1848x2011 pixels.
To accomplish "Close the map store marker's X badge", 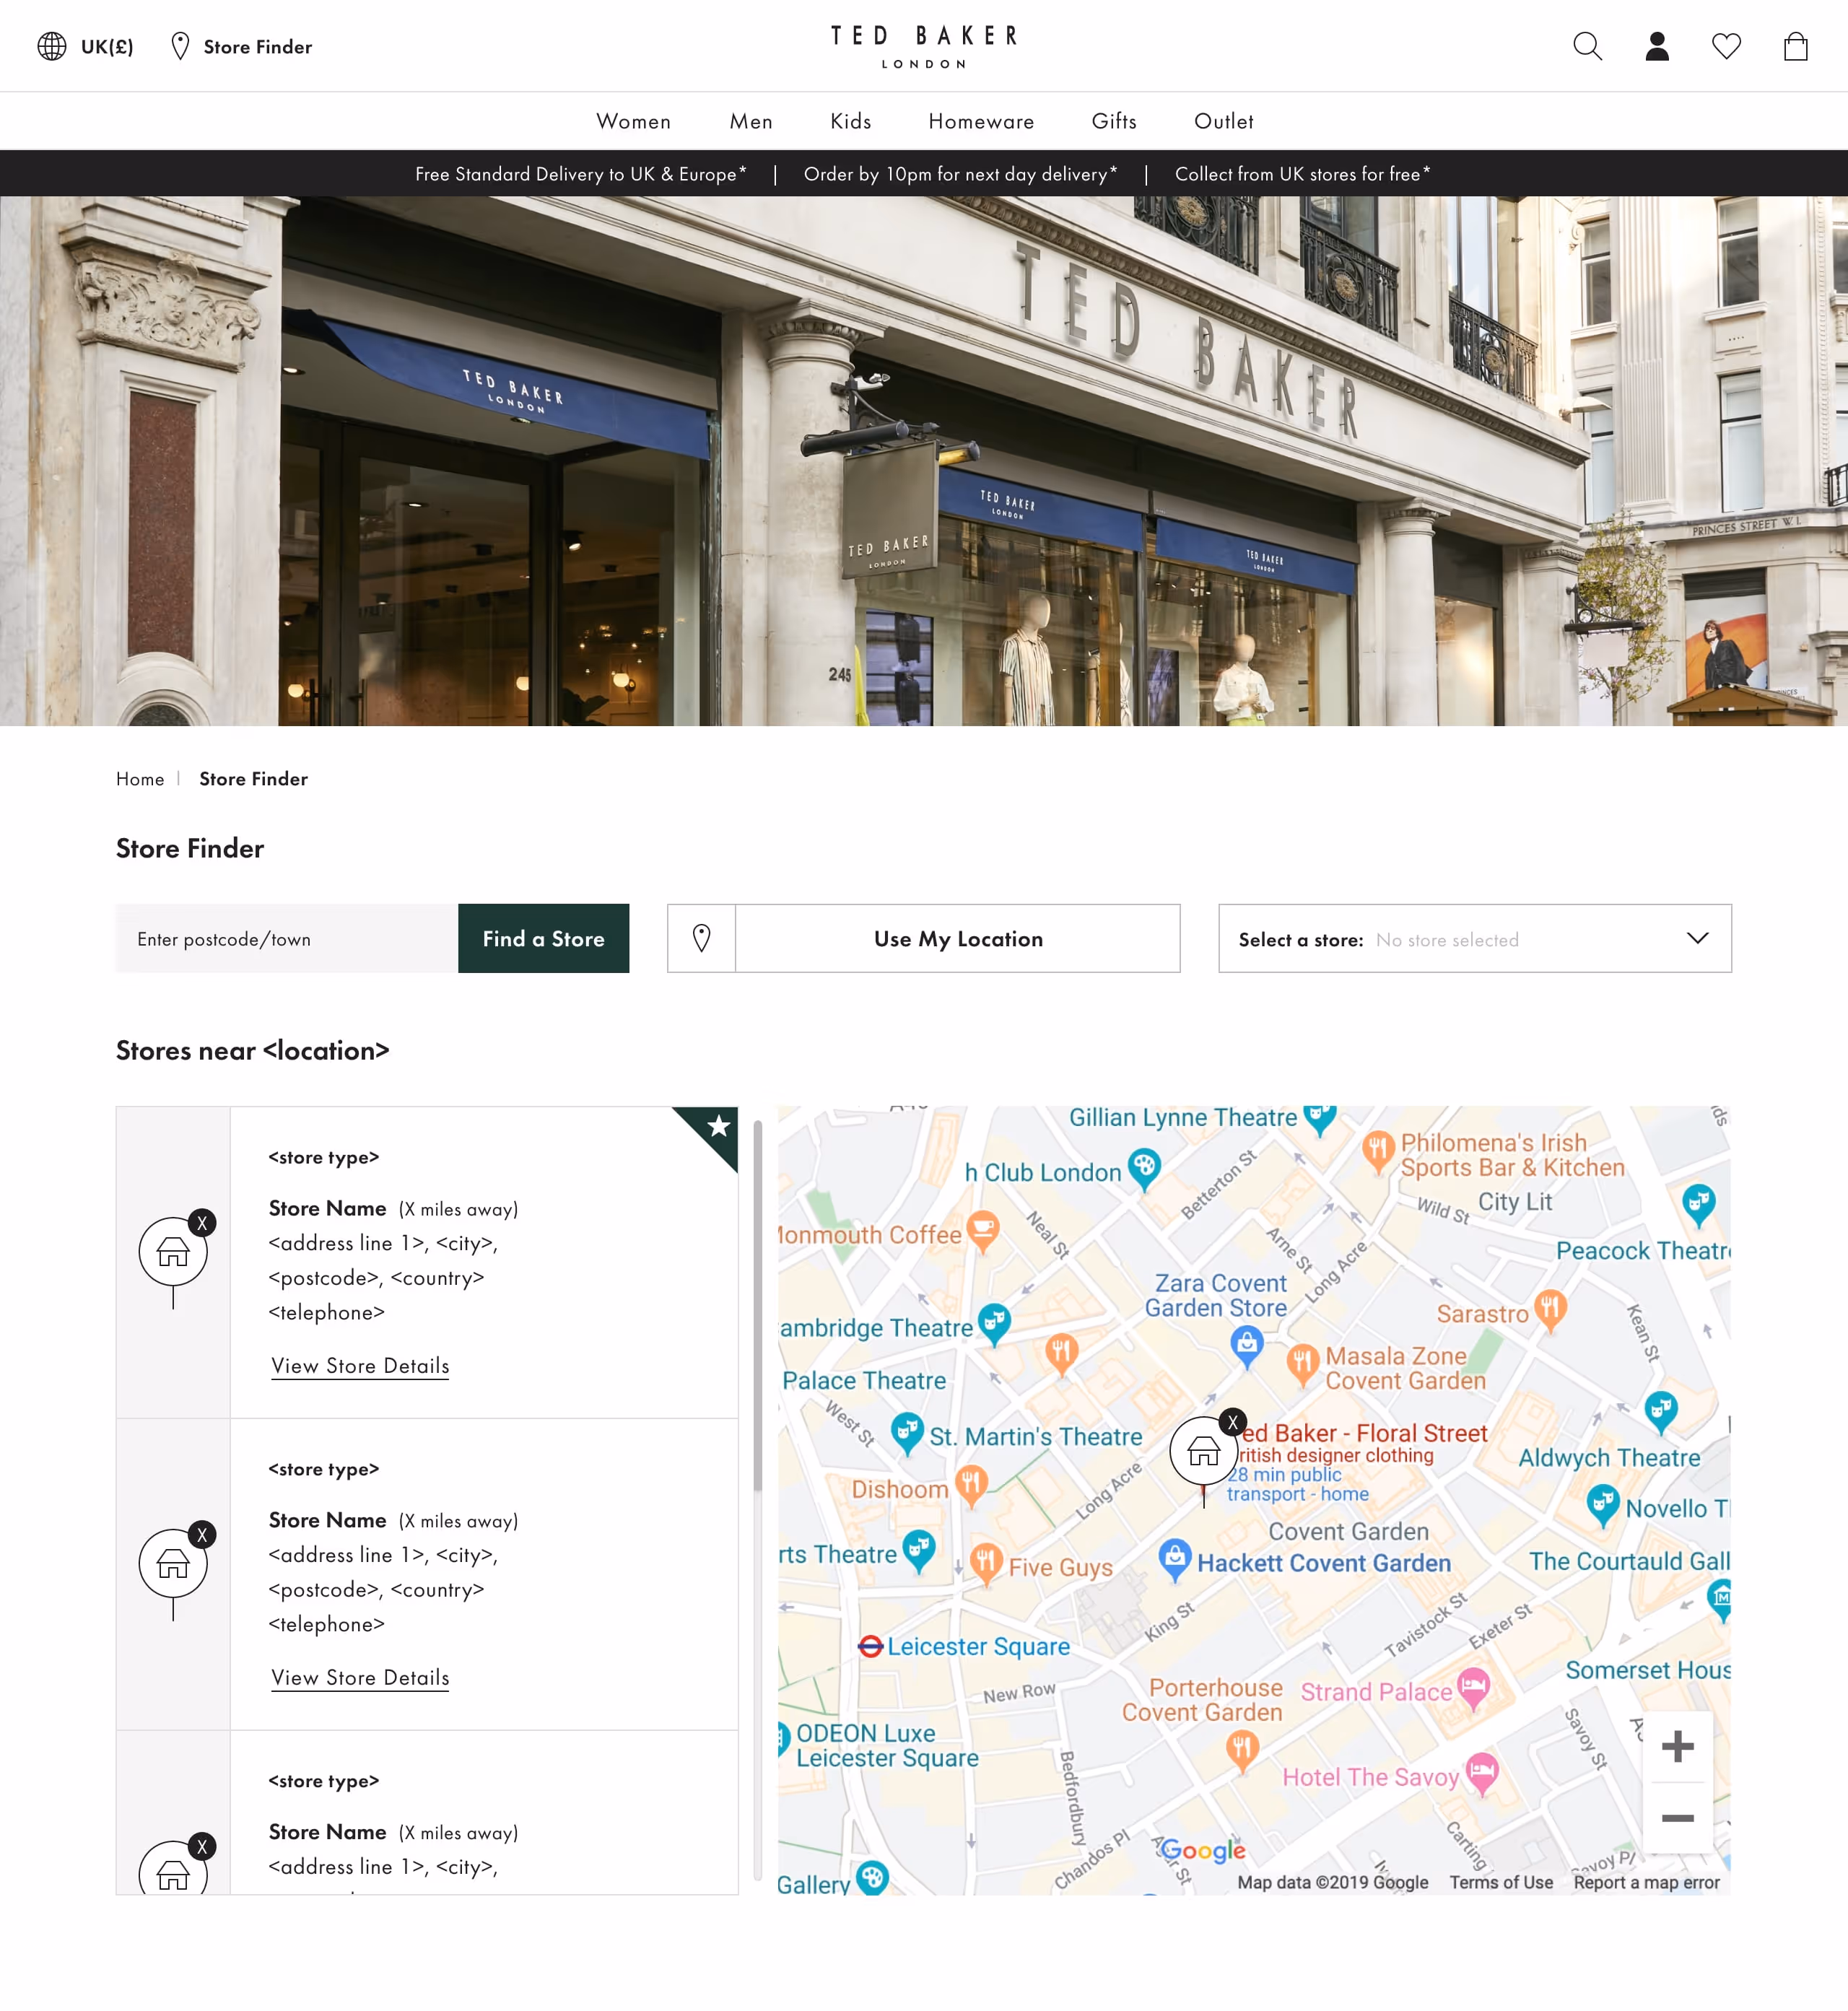I will pos(1233,1422).
